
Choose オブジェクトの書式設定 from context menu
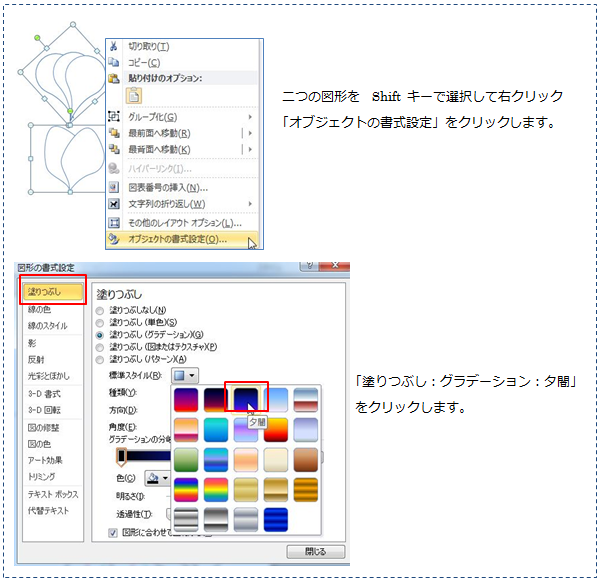click(177, 239)
